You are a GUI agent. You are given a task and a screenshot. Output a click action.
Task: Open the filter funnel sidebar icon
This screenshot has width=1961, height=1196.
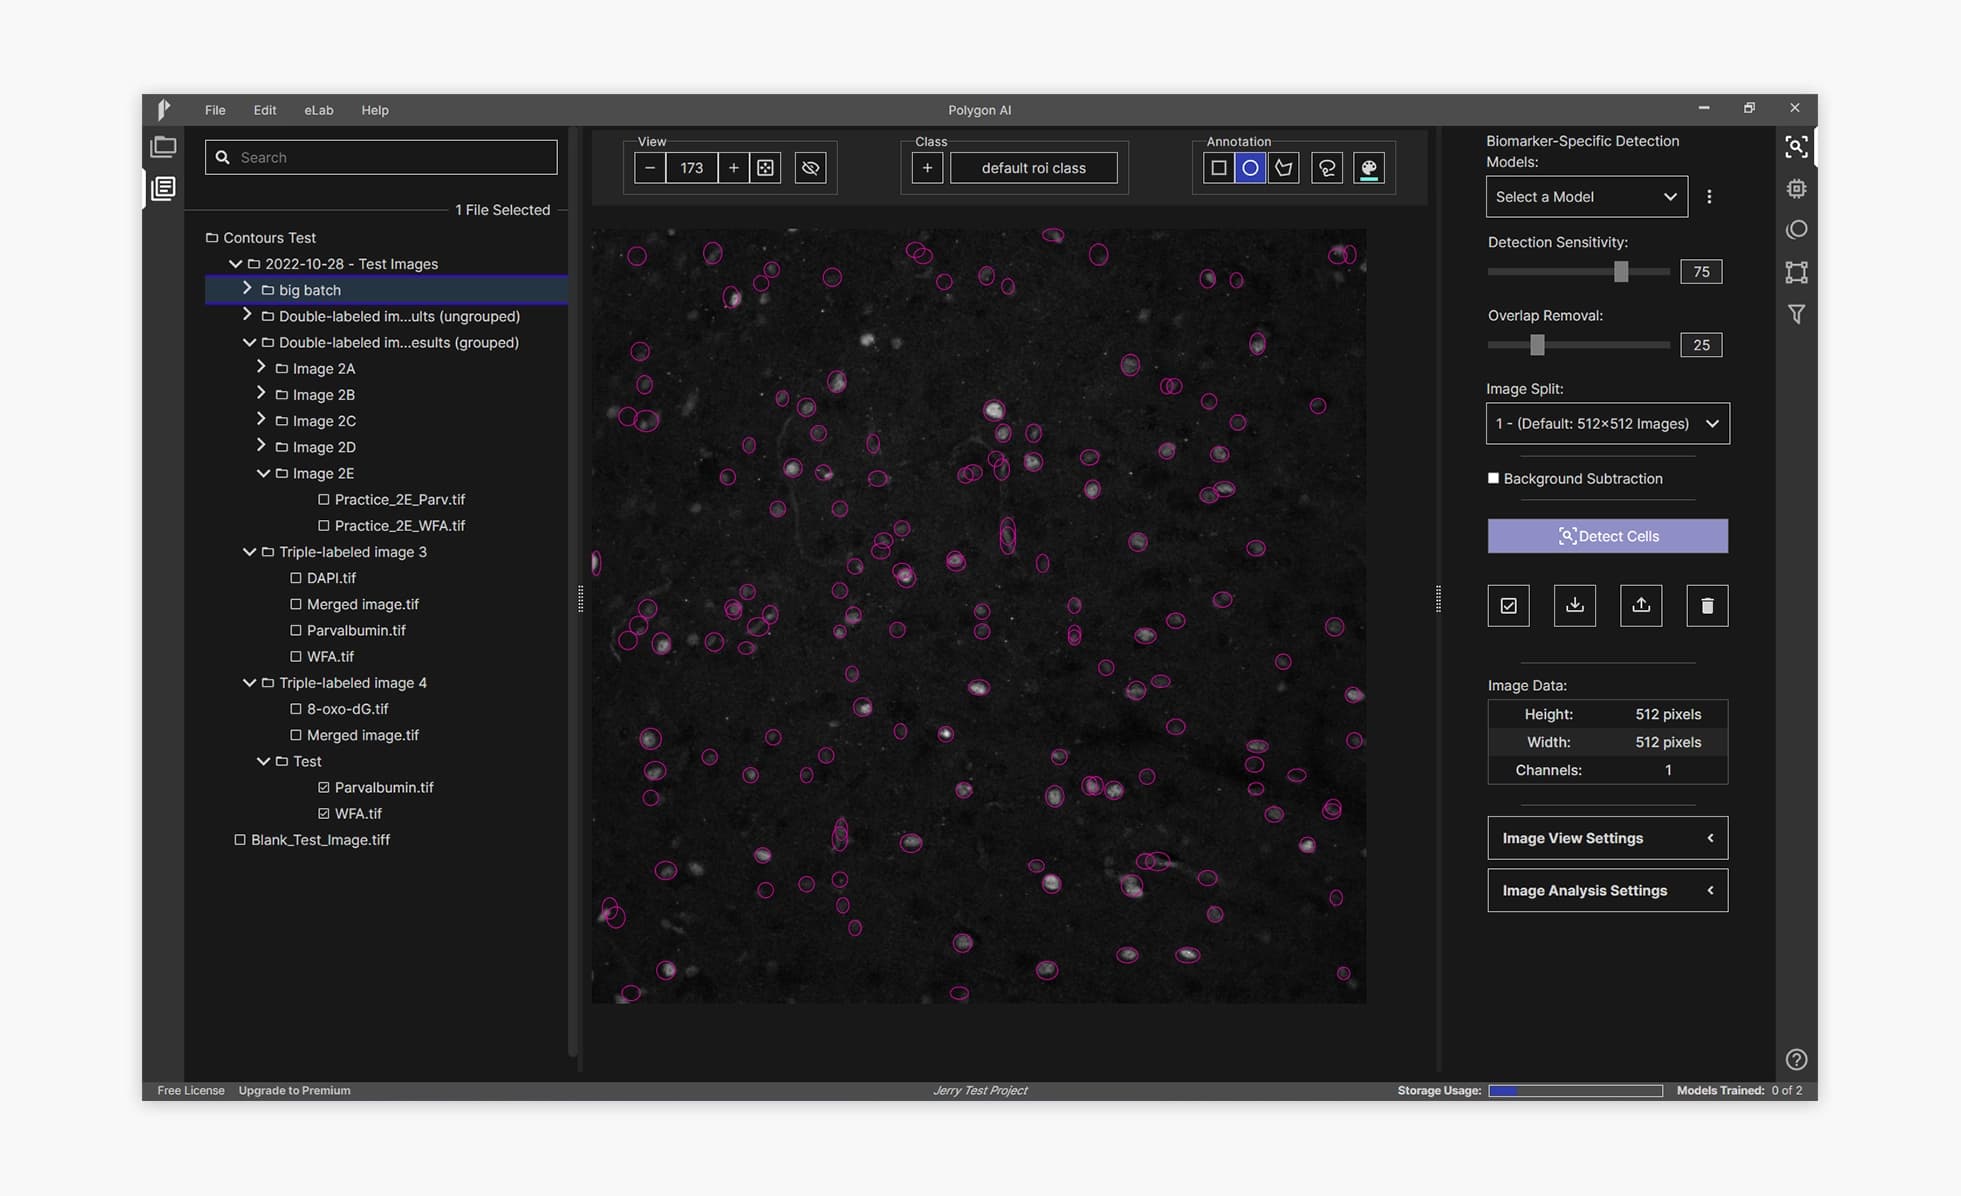(1796, 314)
